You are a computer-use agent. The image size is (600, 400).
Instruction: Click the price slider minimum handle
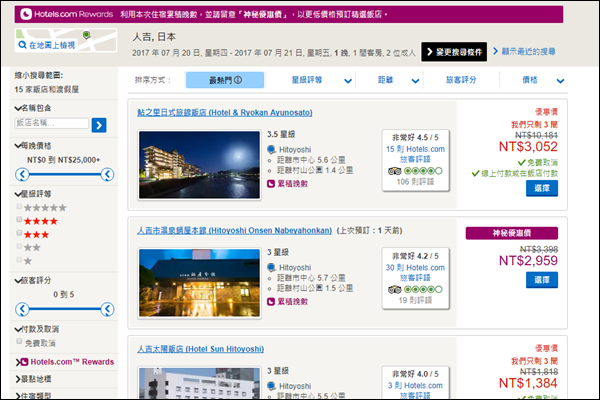pos(22,175)
